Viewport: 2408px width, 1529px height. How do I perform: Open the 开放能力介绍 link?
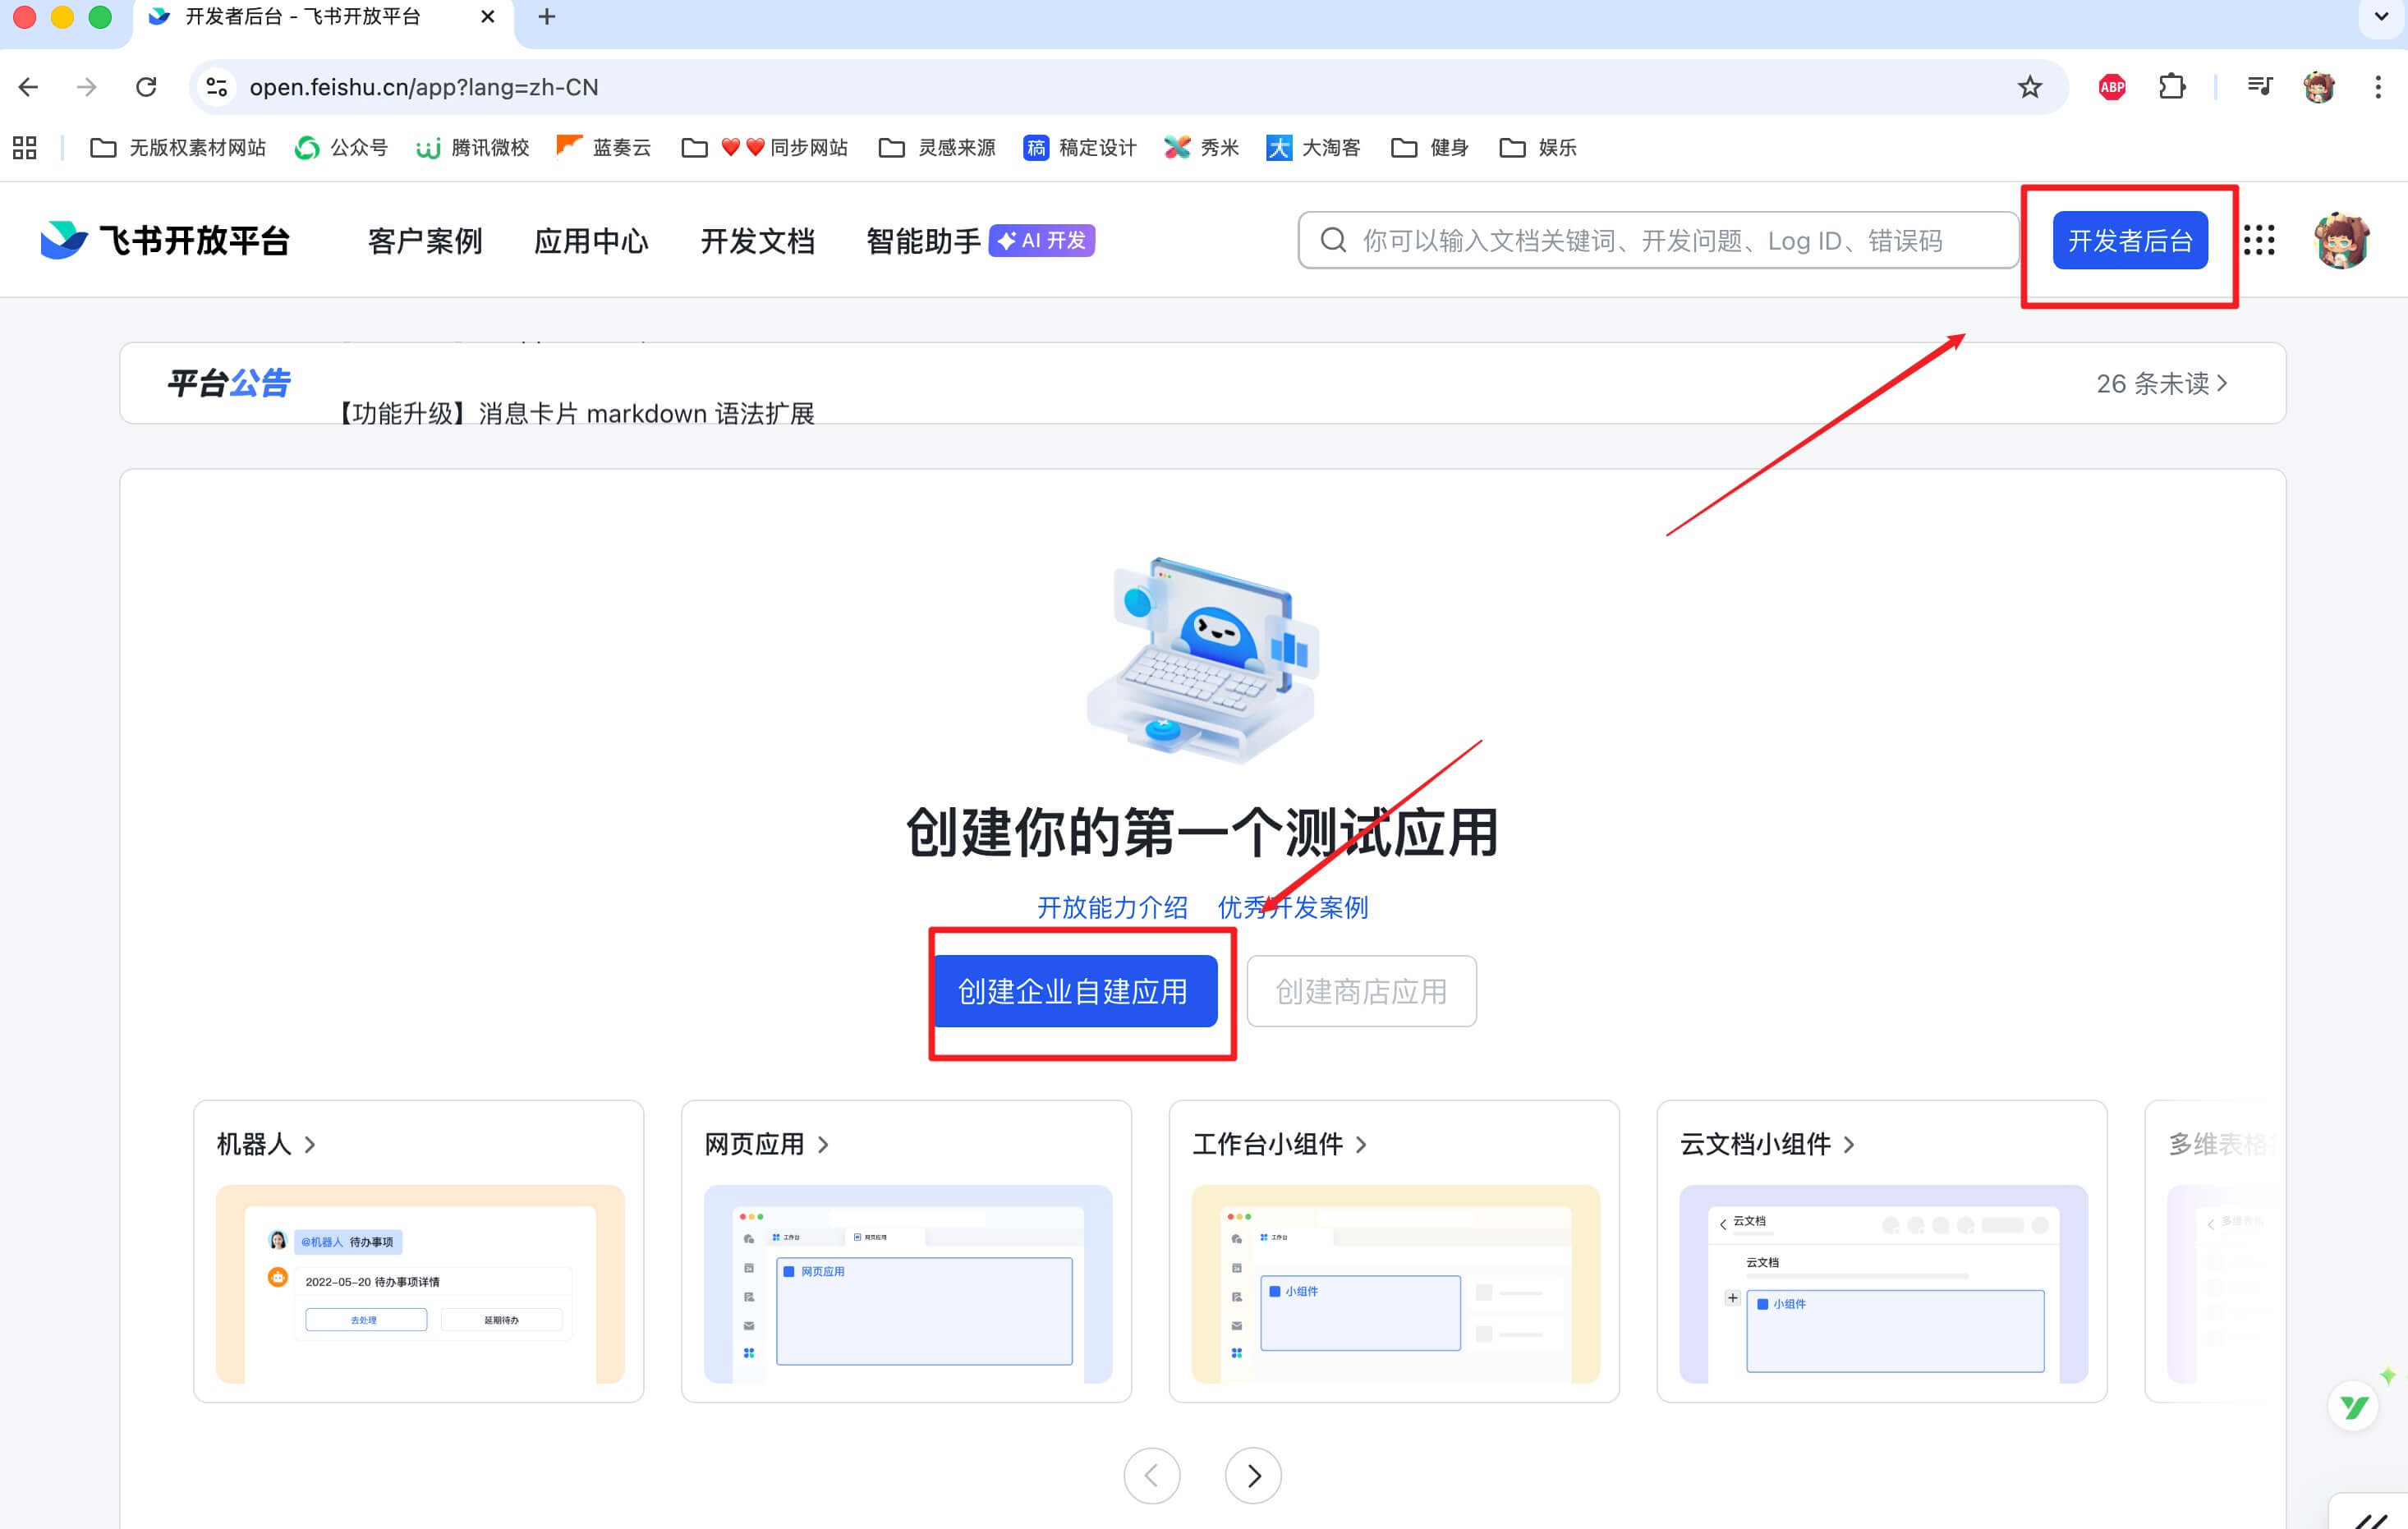1112,907
